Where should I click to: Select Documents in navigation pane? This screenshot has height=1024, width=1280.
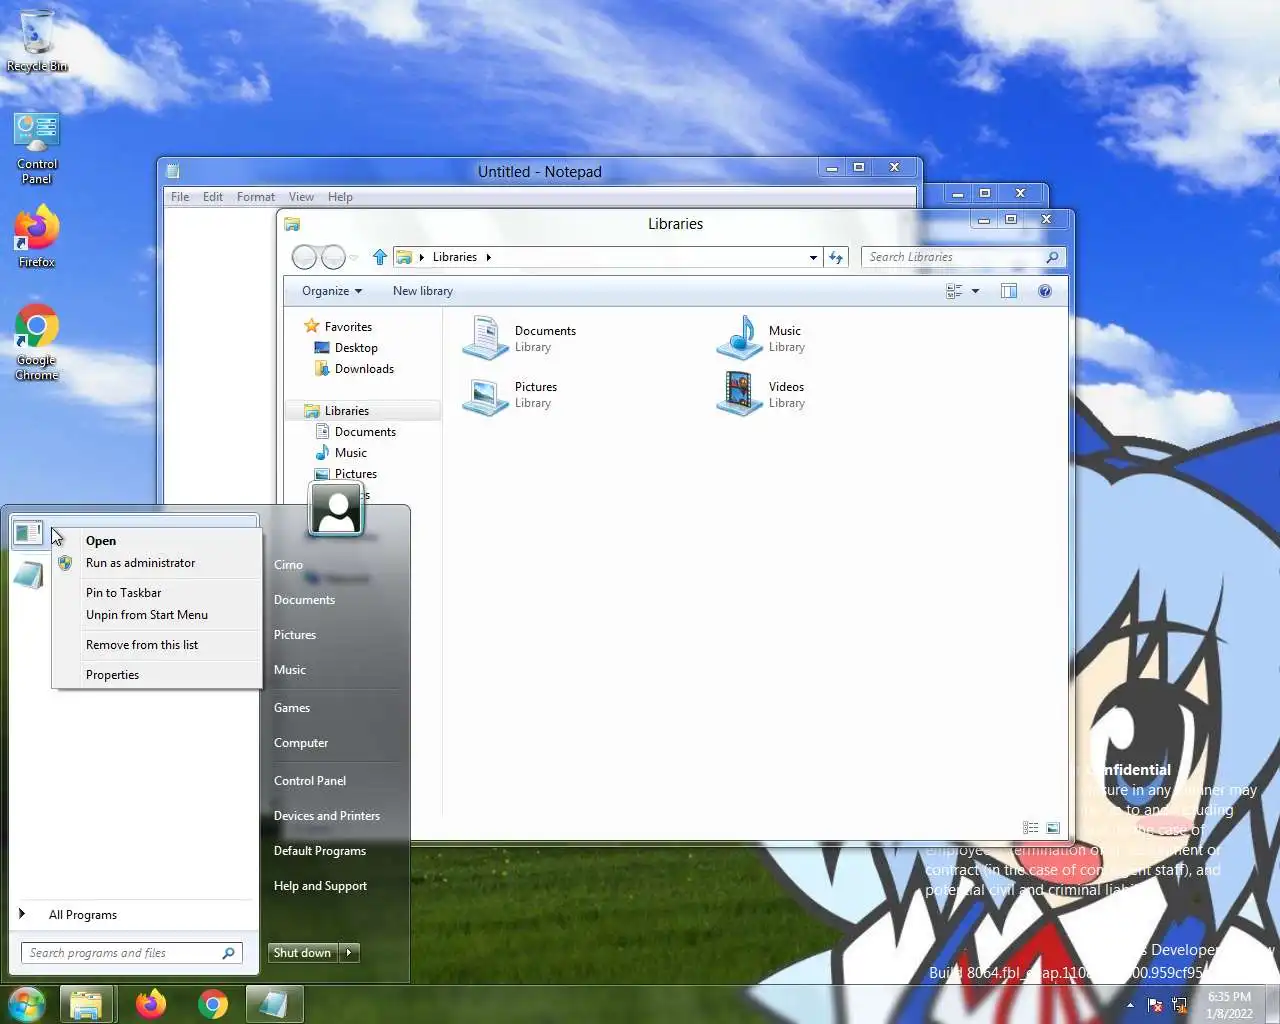(365, 432)
